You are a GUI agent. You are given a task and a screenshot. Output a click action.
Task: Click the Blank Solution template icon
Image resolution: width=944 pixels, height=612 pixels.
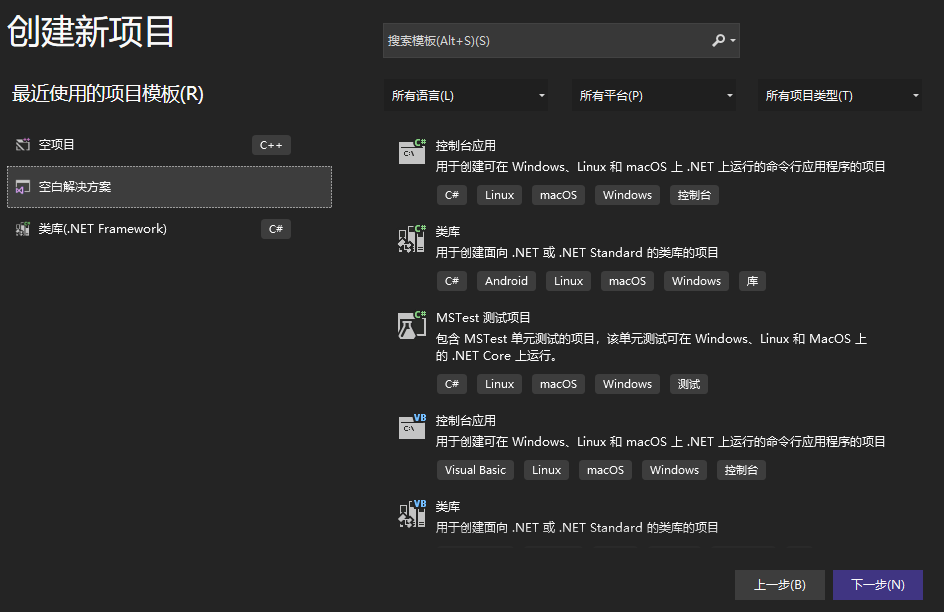(x=23, y=187)
